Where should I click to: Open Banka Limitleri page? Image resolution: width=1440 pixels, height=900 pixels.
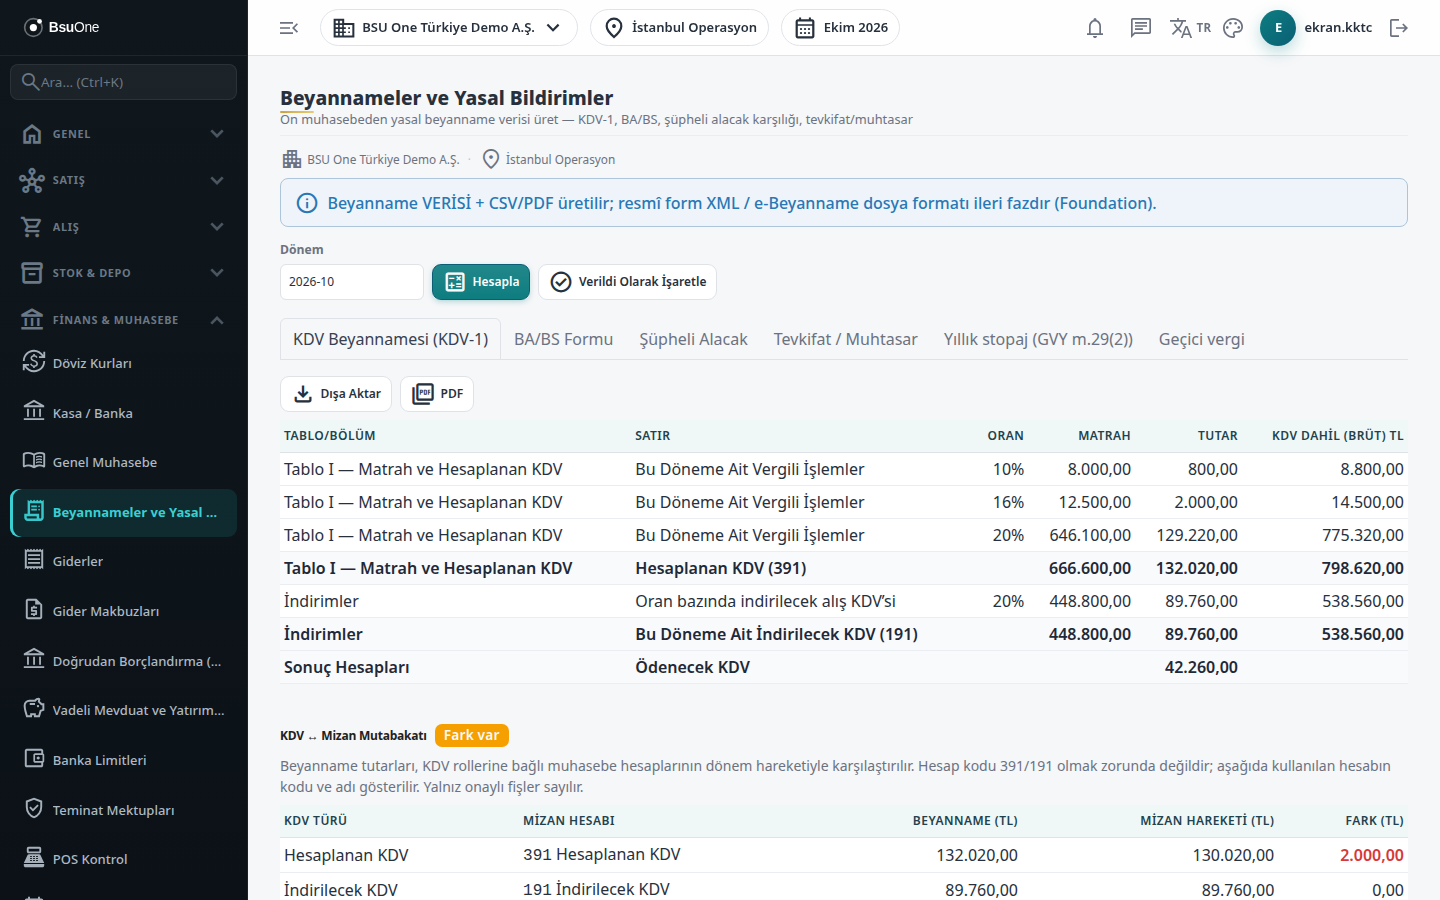[124, 760]
